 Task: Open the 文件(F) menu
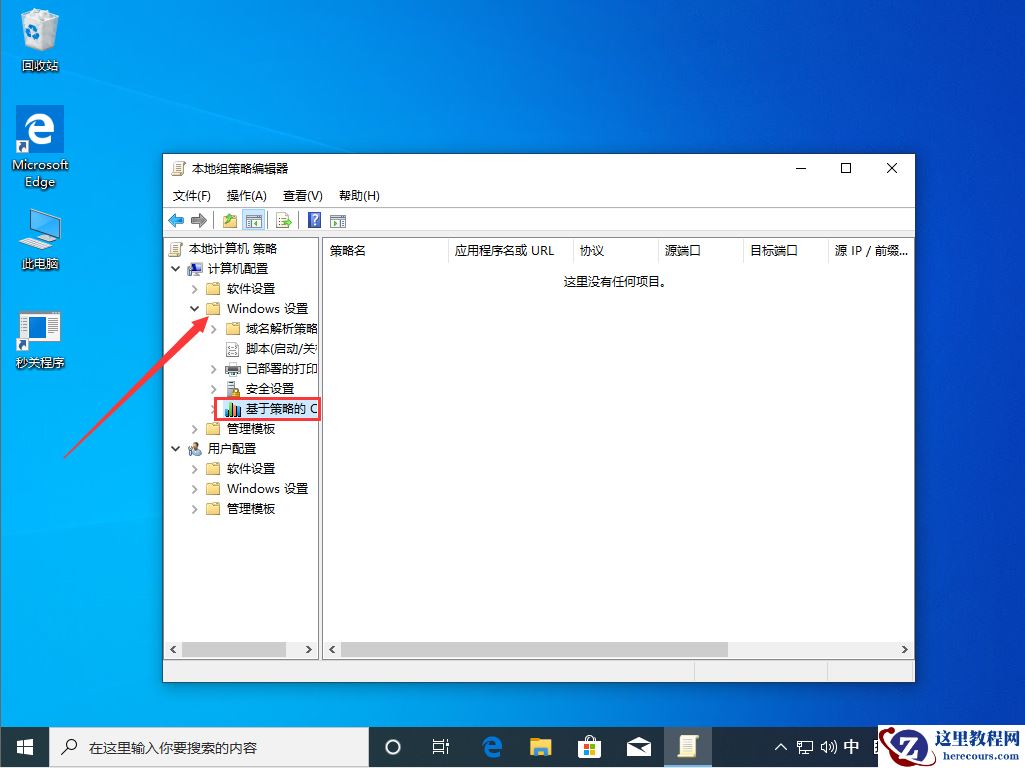[x=191, y=195]
